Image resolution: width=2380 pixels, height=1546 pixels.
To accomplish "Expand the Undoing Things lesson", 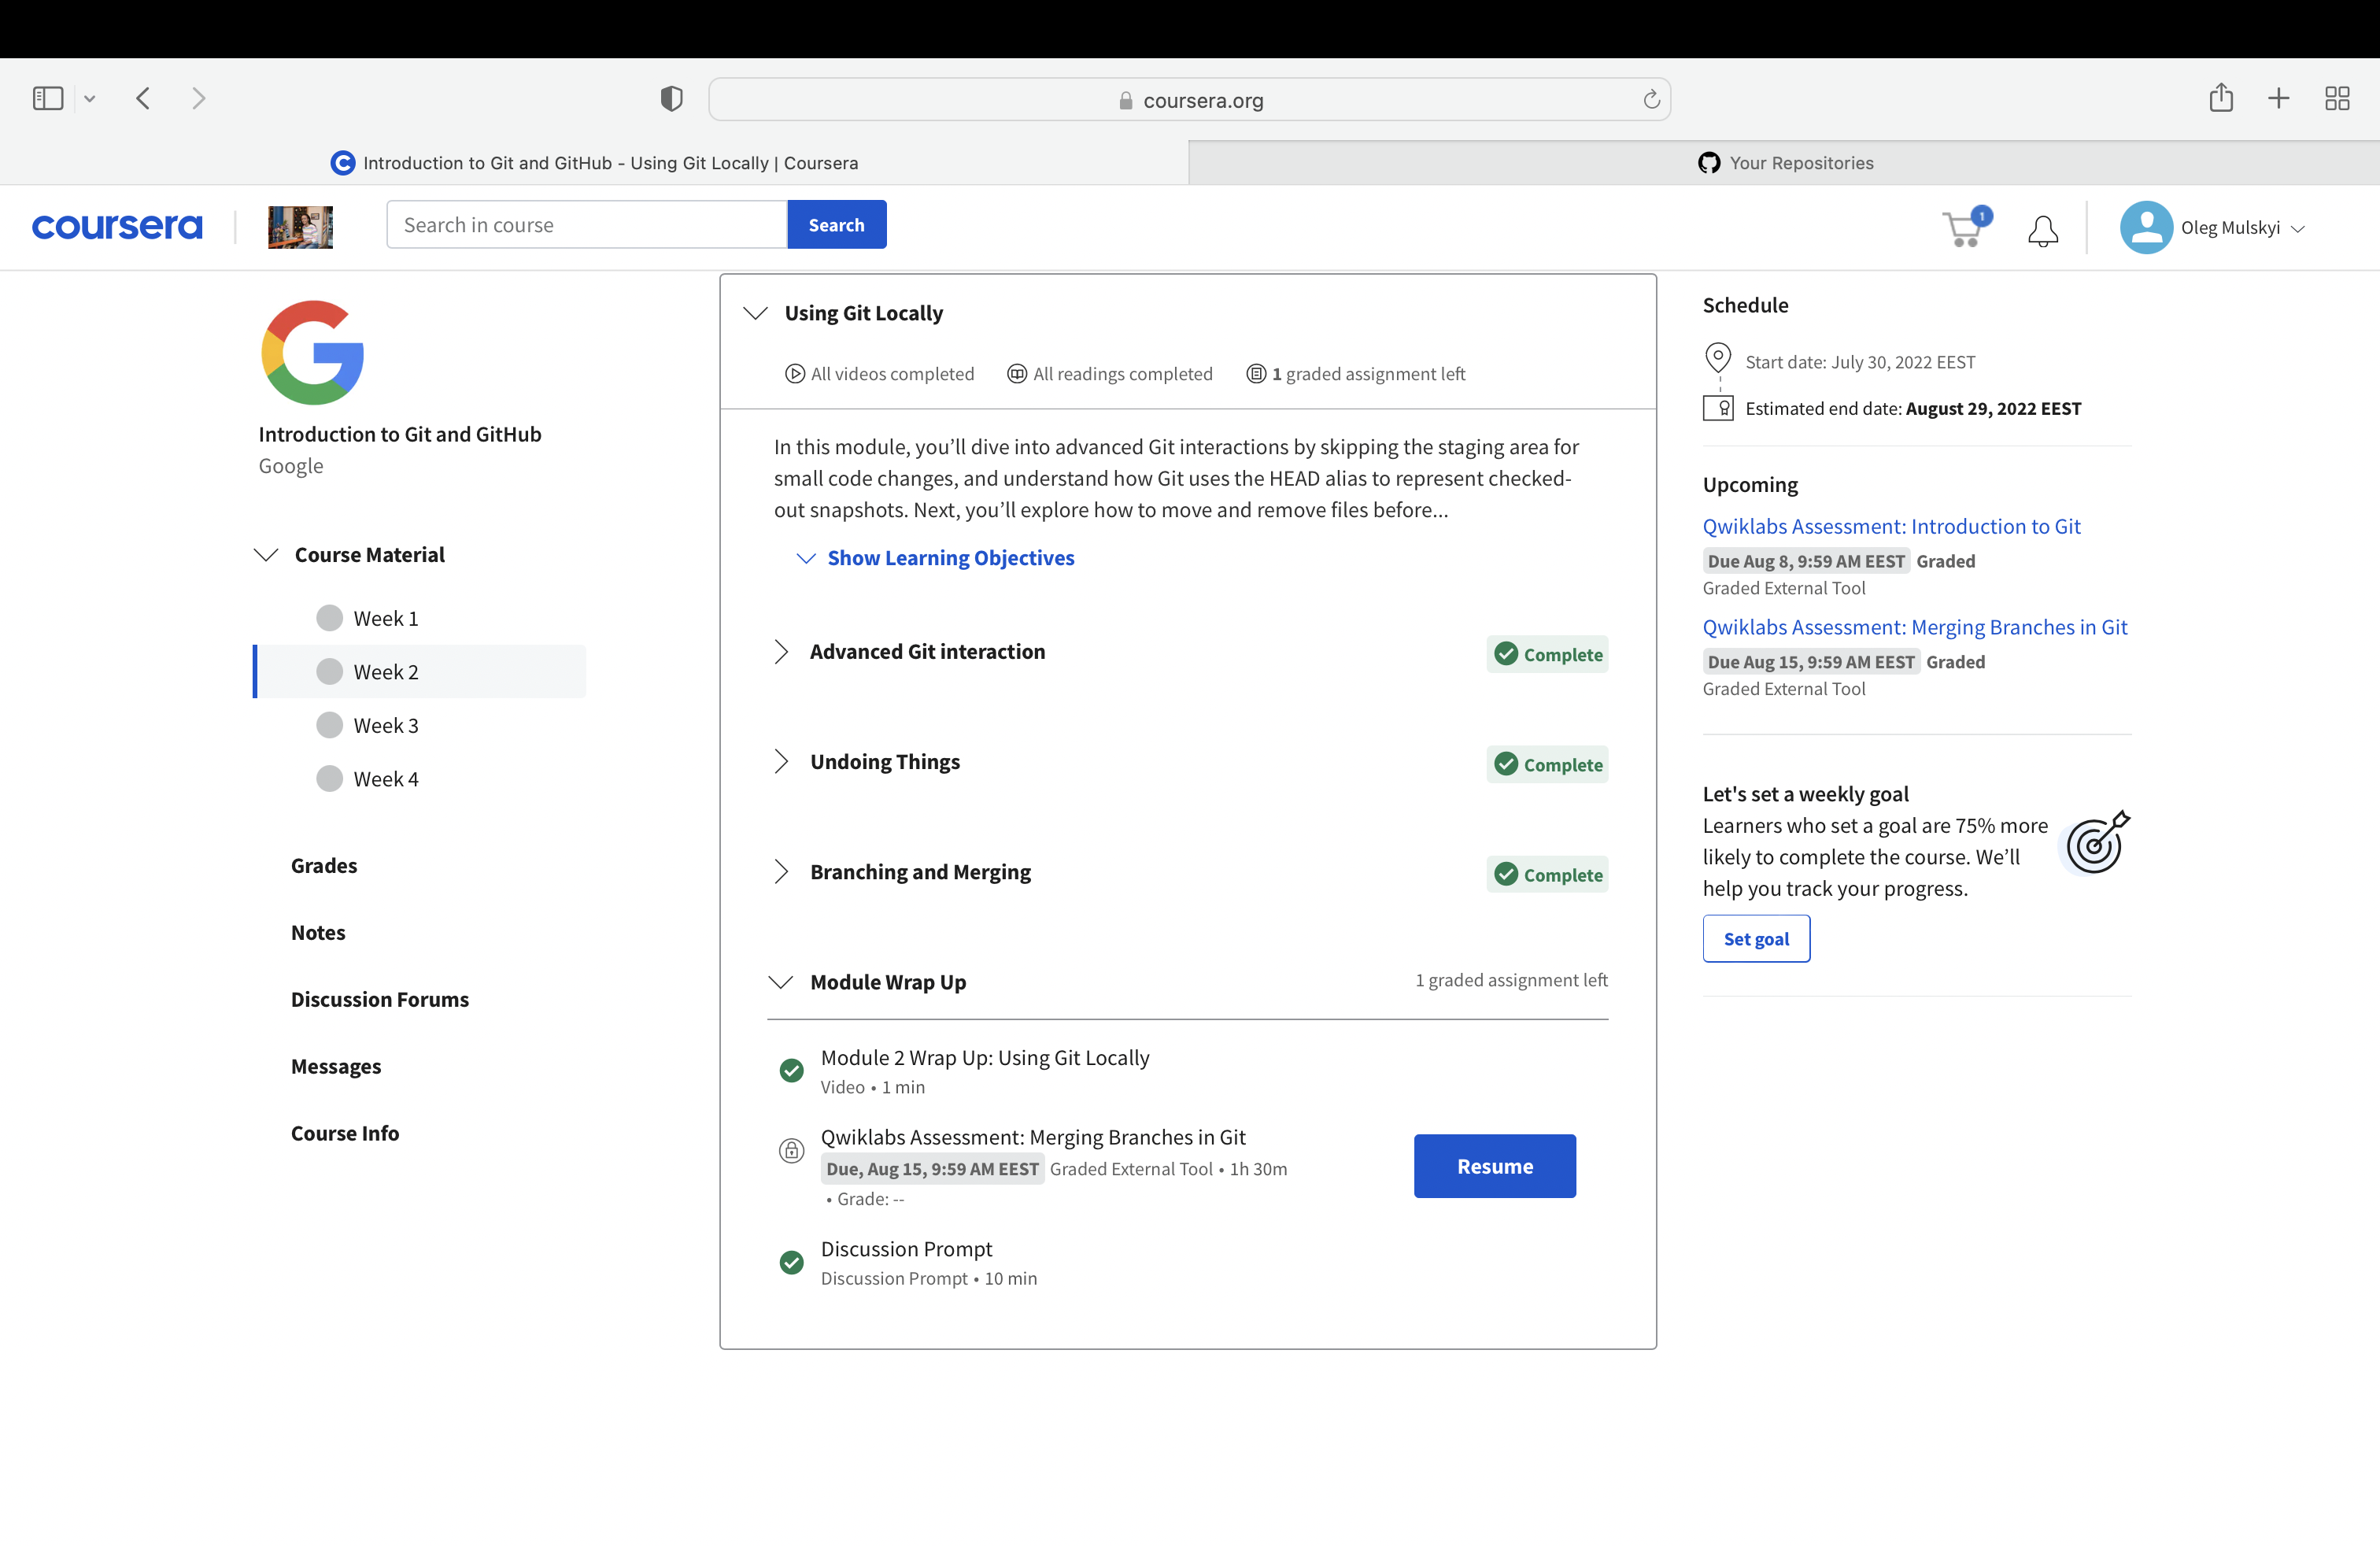I will pos(781,762).
